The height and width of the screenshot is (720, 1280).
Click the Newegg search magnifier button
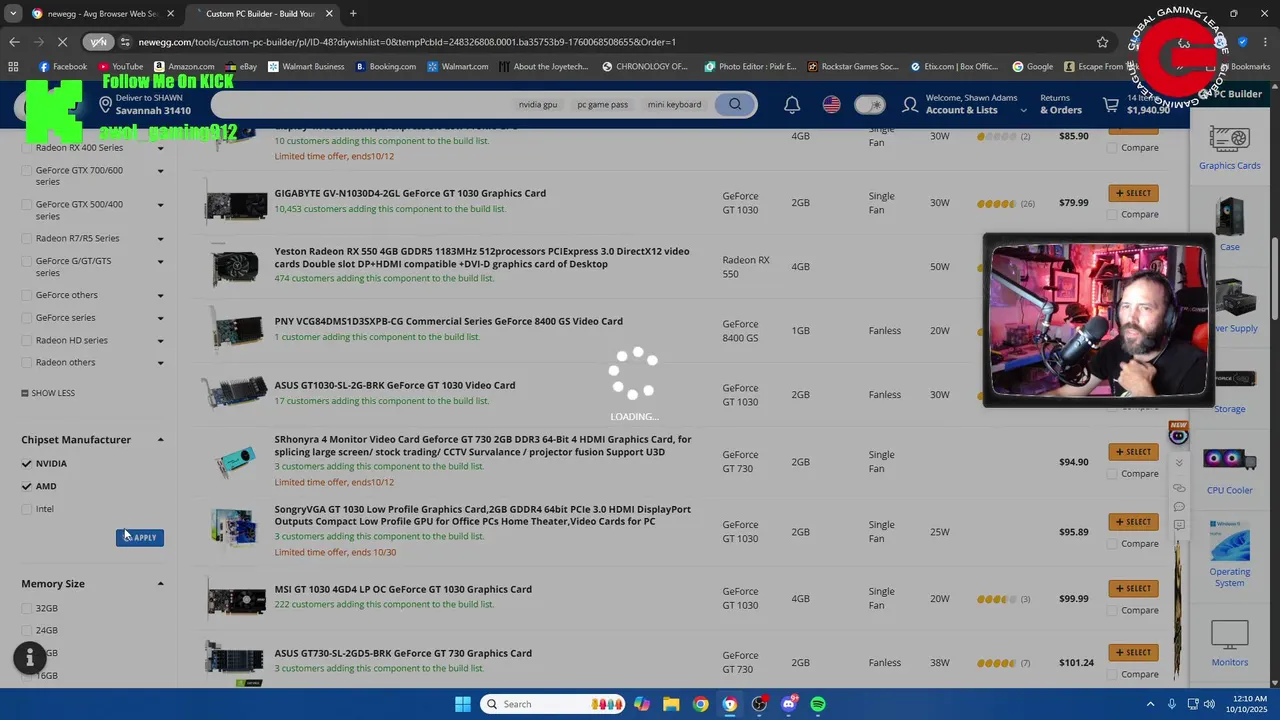[x=735, y=104]
